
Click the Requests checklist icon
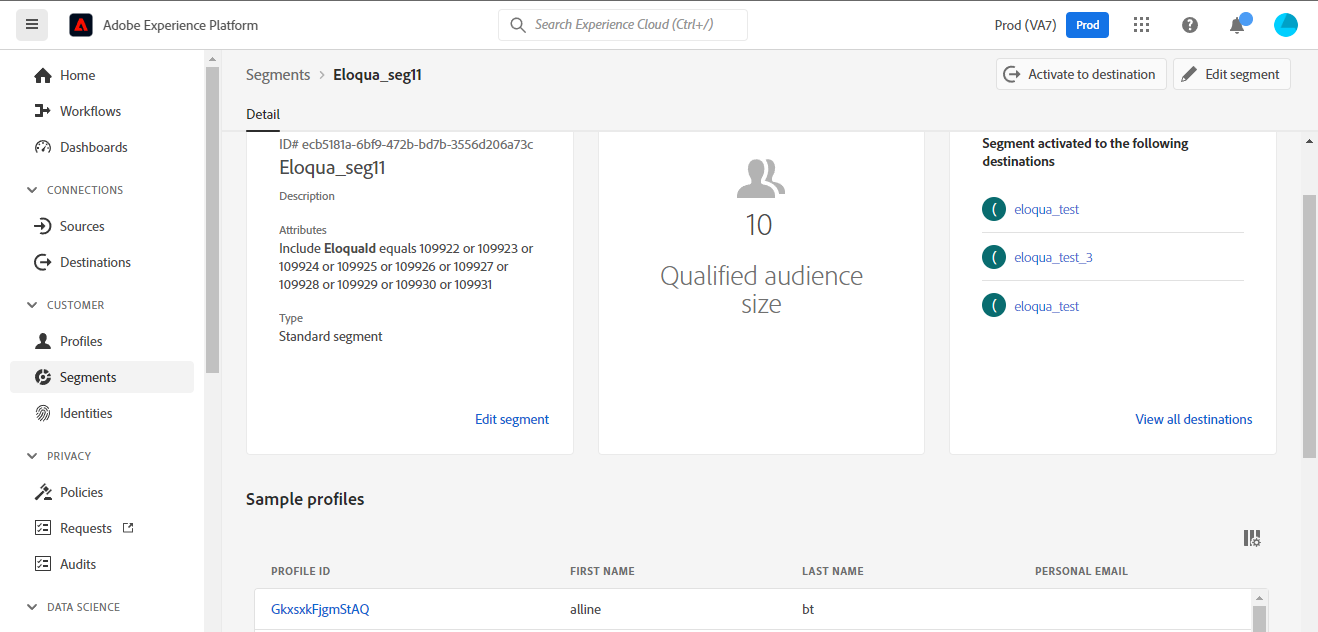[42, 528]
